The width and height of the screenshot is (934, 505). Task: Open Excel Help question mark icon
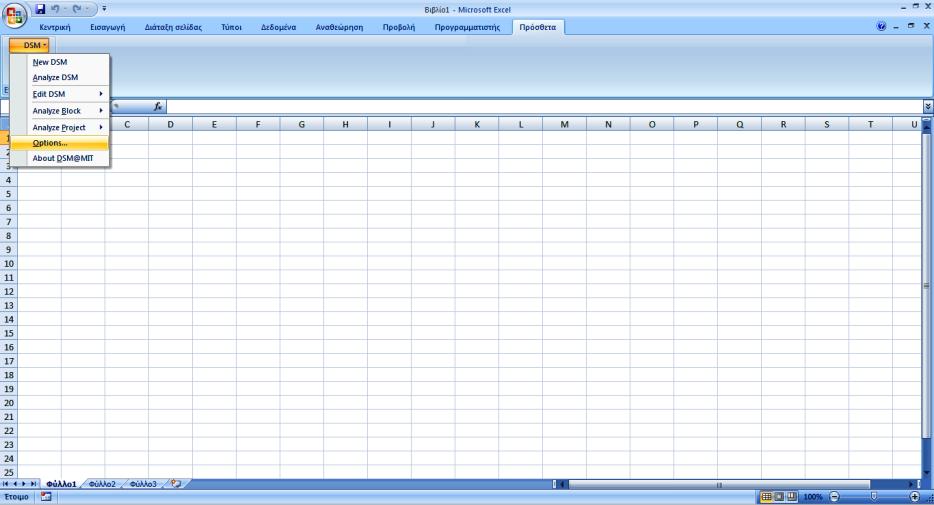click(x=882, y=27)
